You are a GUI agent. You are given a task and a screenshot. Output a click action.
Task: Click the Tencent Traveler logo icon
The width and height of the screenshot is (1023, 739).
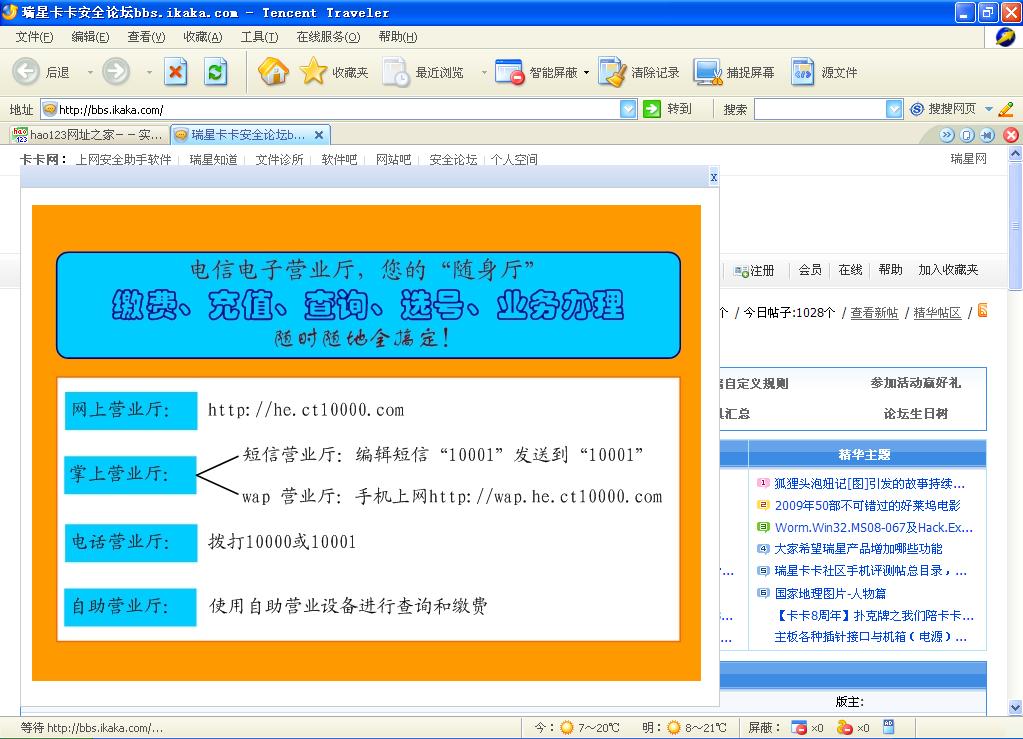tap(1005, 37)
